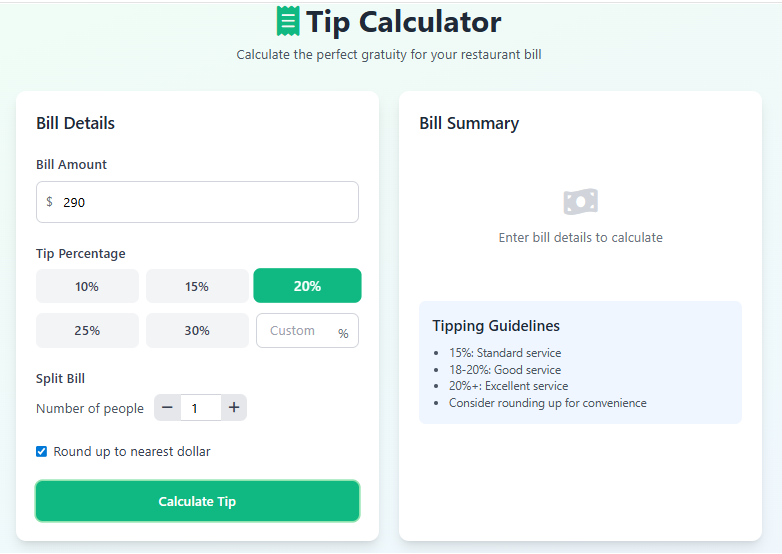Click the number of people value box

click(x=200, y=408)
